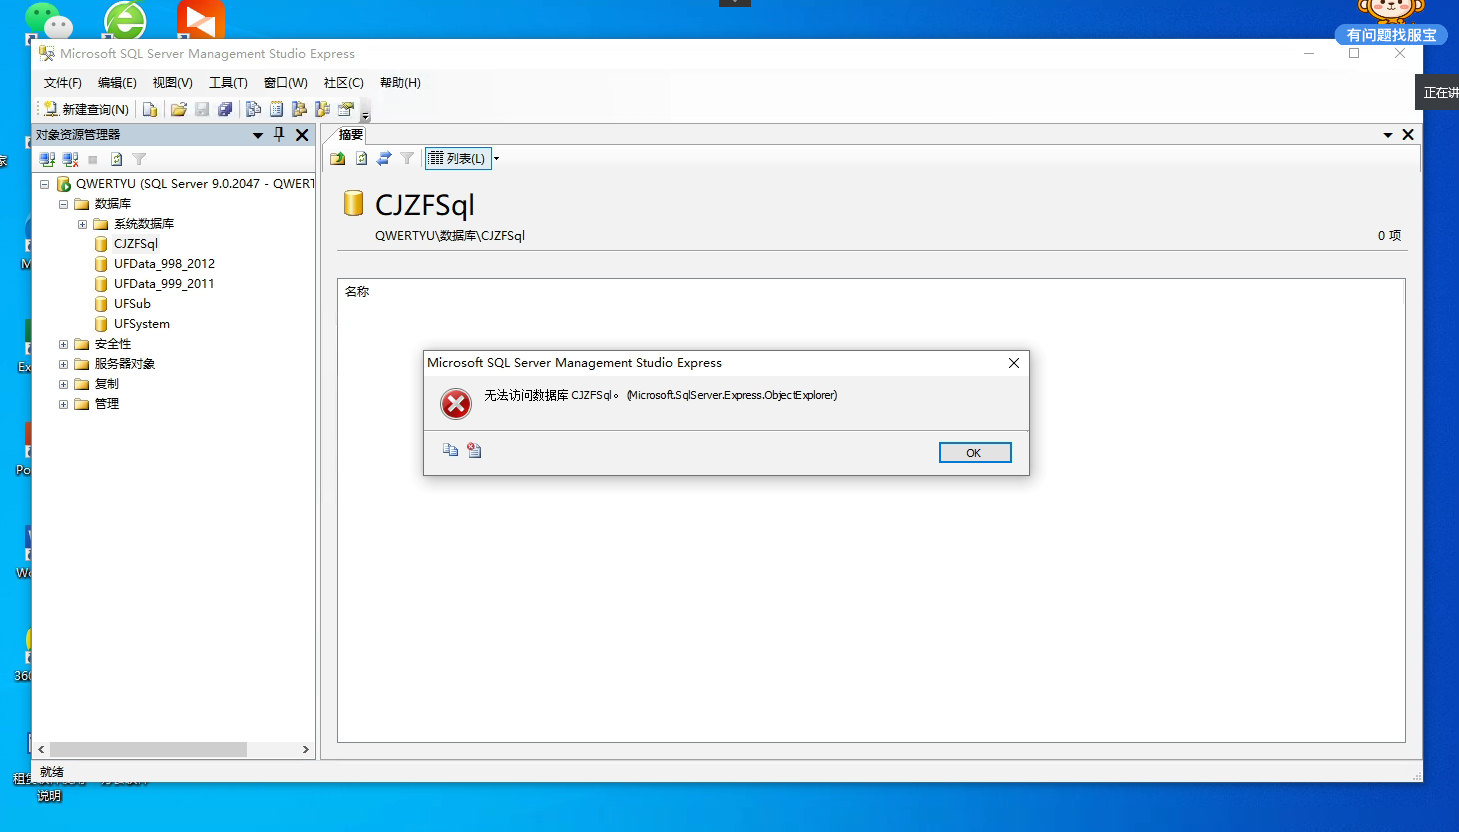Viewport: 1459px width, 832px height.
Task: Show error details icon in dialog
Action: pos(474,451)
